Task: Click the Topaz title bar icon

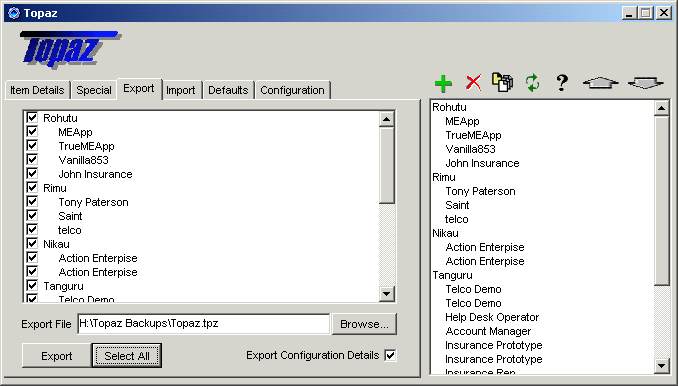Action: (x=14, y=13)
